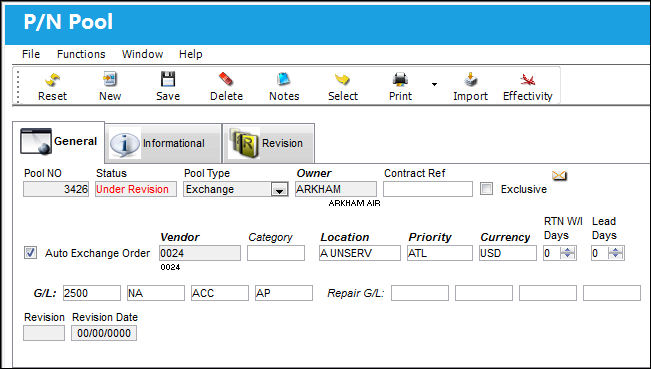This screenshot has width=651, height=369.
Task: Switch to the Revision tab
Action: coord(268,143)
